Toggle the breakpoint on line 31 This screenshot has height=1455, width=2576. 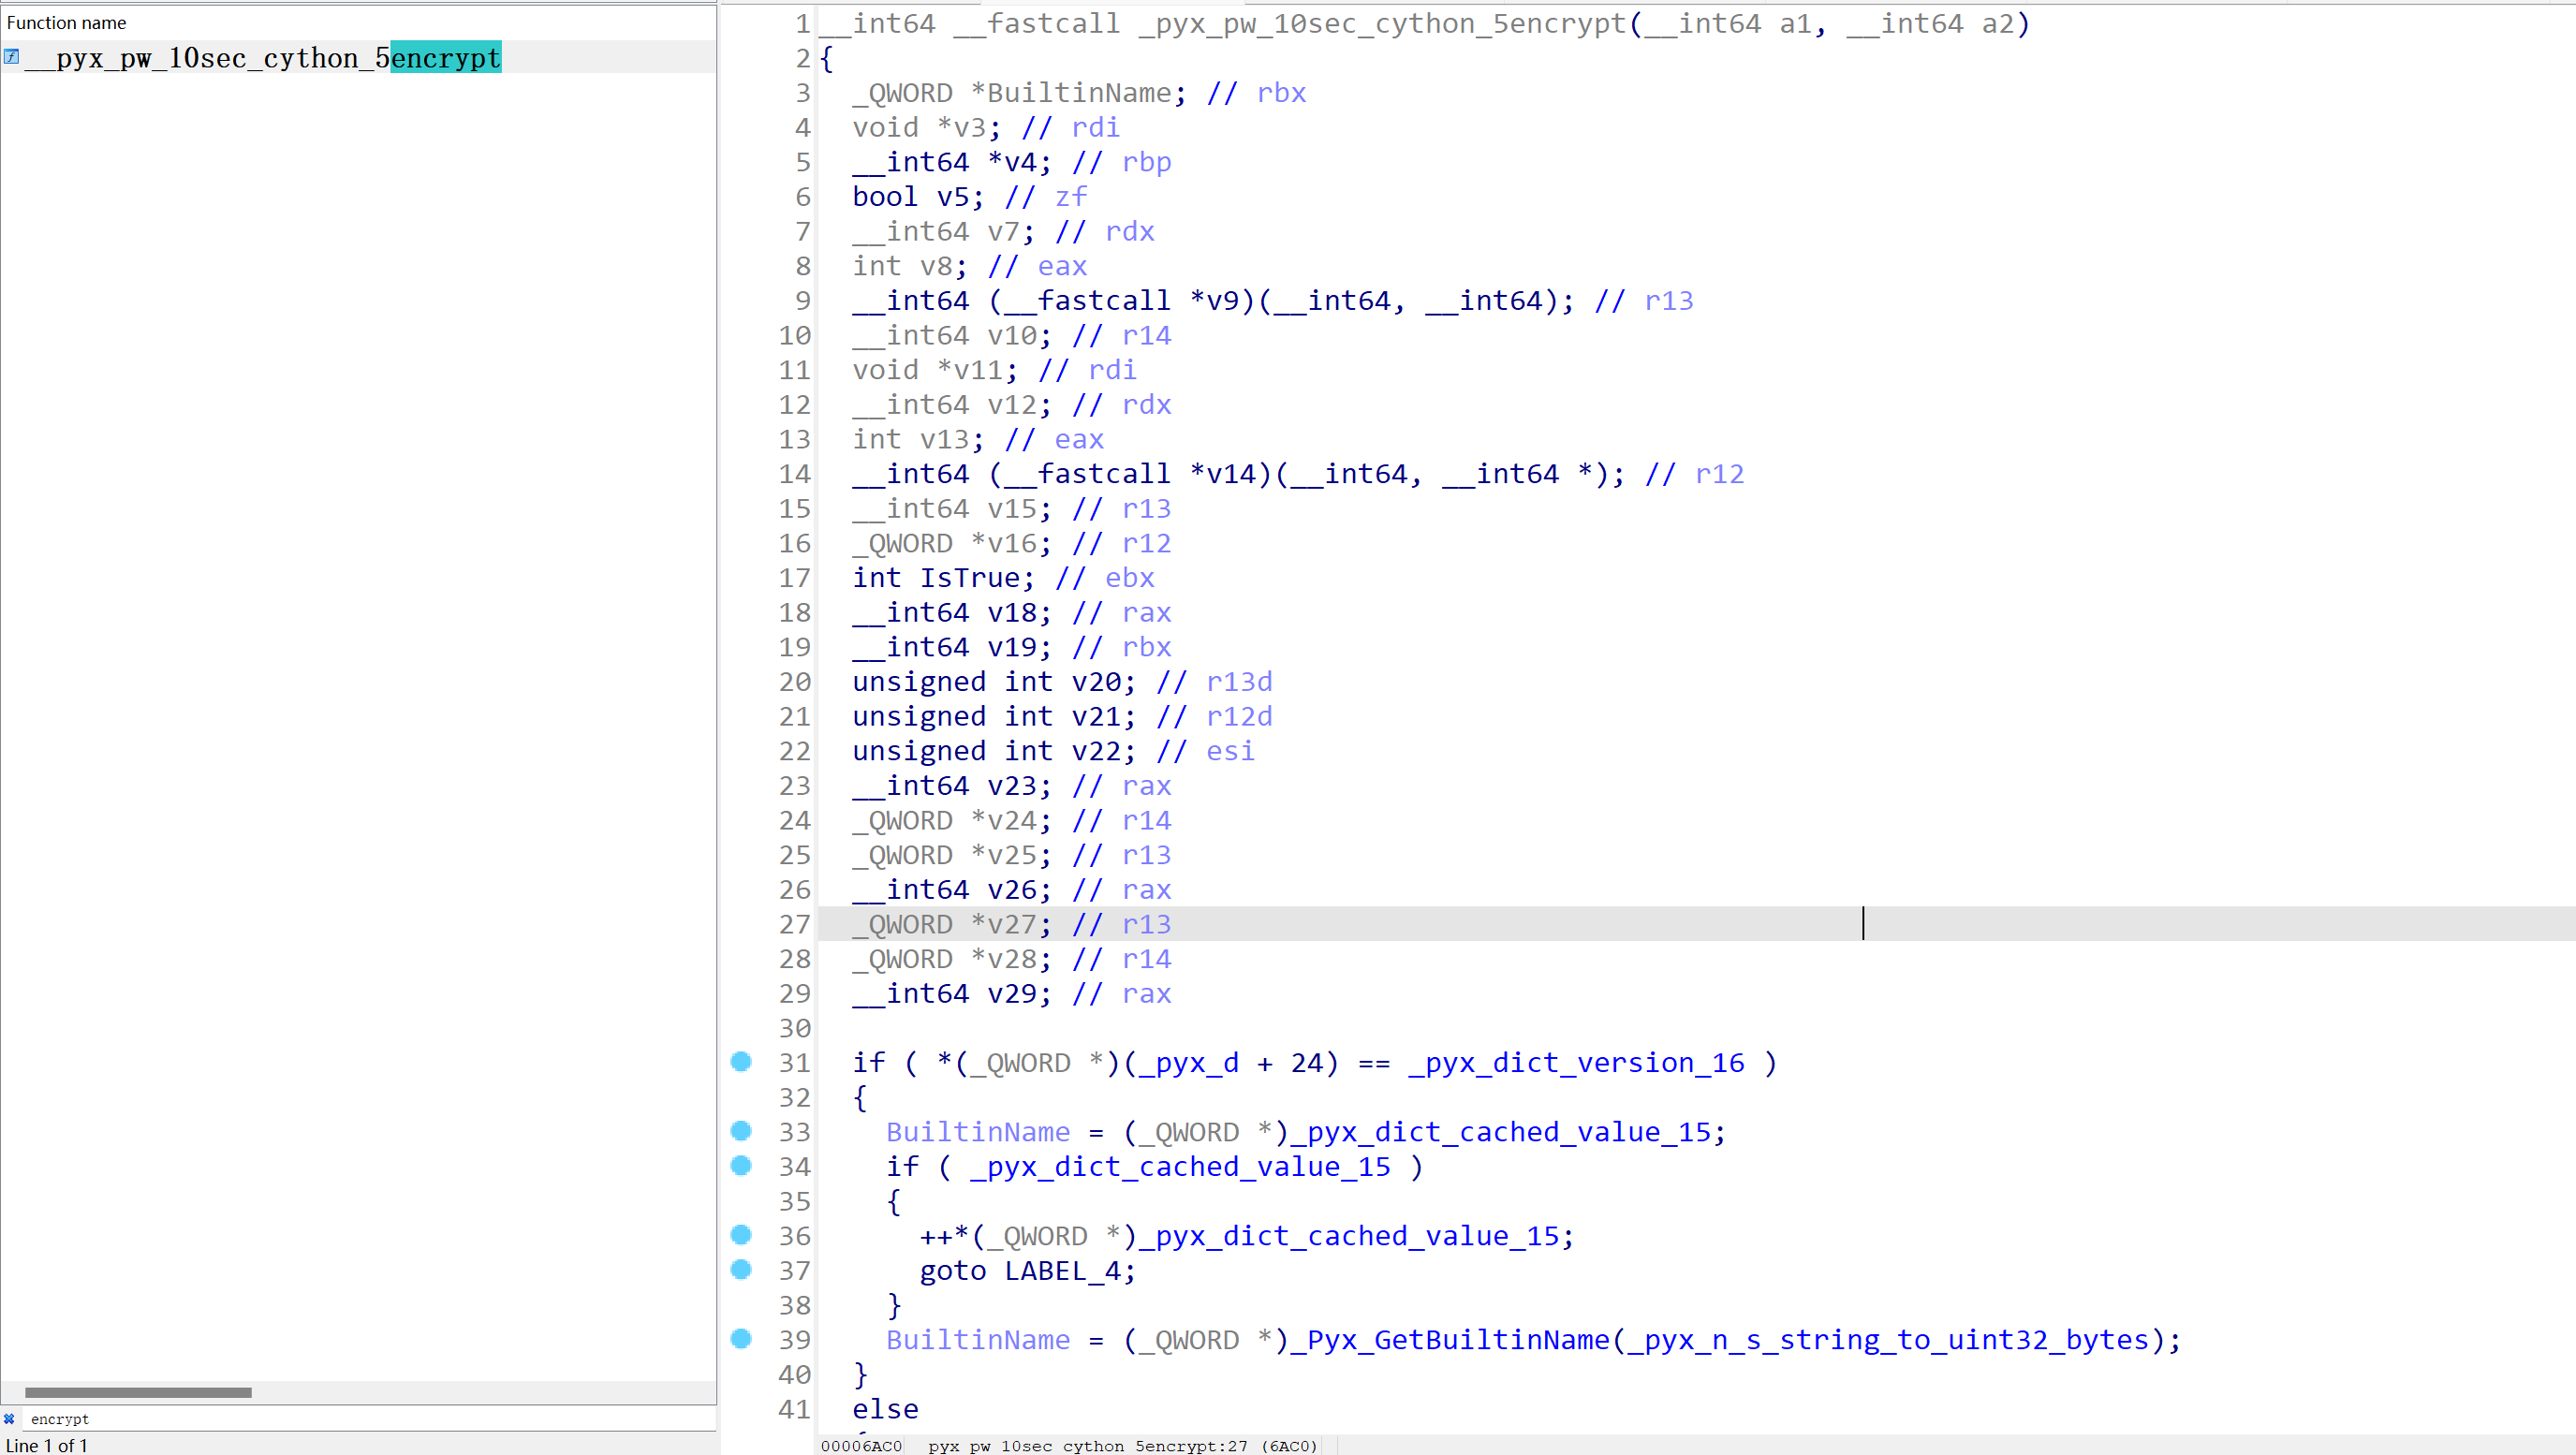[x=742, y=1062]
